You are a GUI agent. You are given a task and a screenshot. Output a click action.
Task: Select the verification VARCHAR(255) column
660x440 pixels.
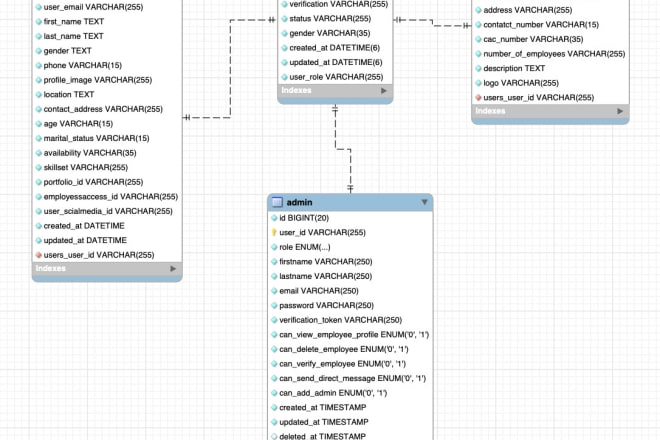(x=338, y=4)
